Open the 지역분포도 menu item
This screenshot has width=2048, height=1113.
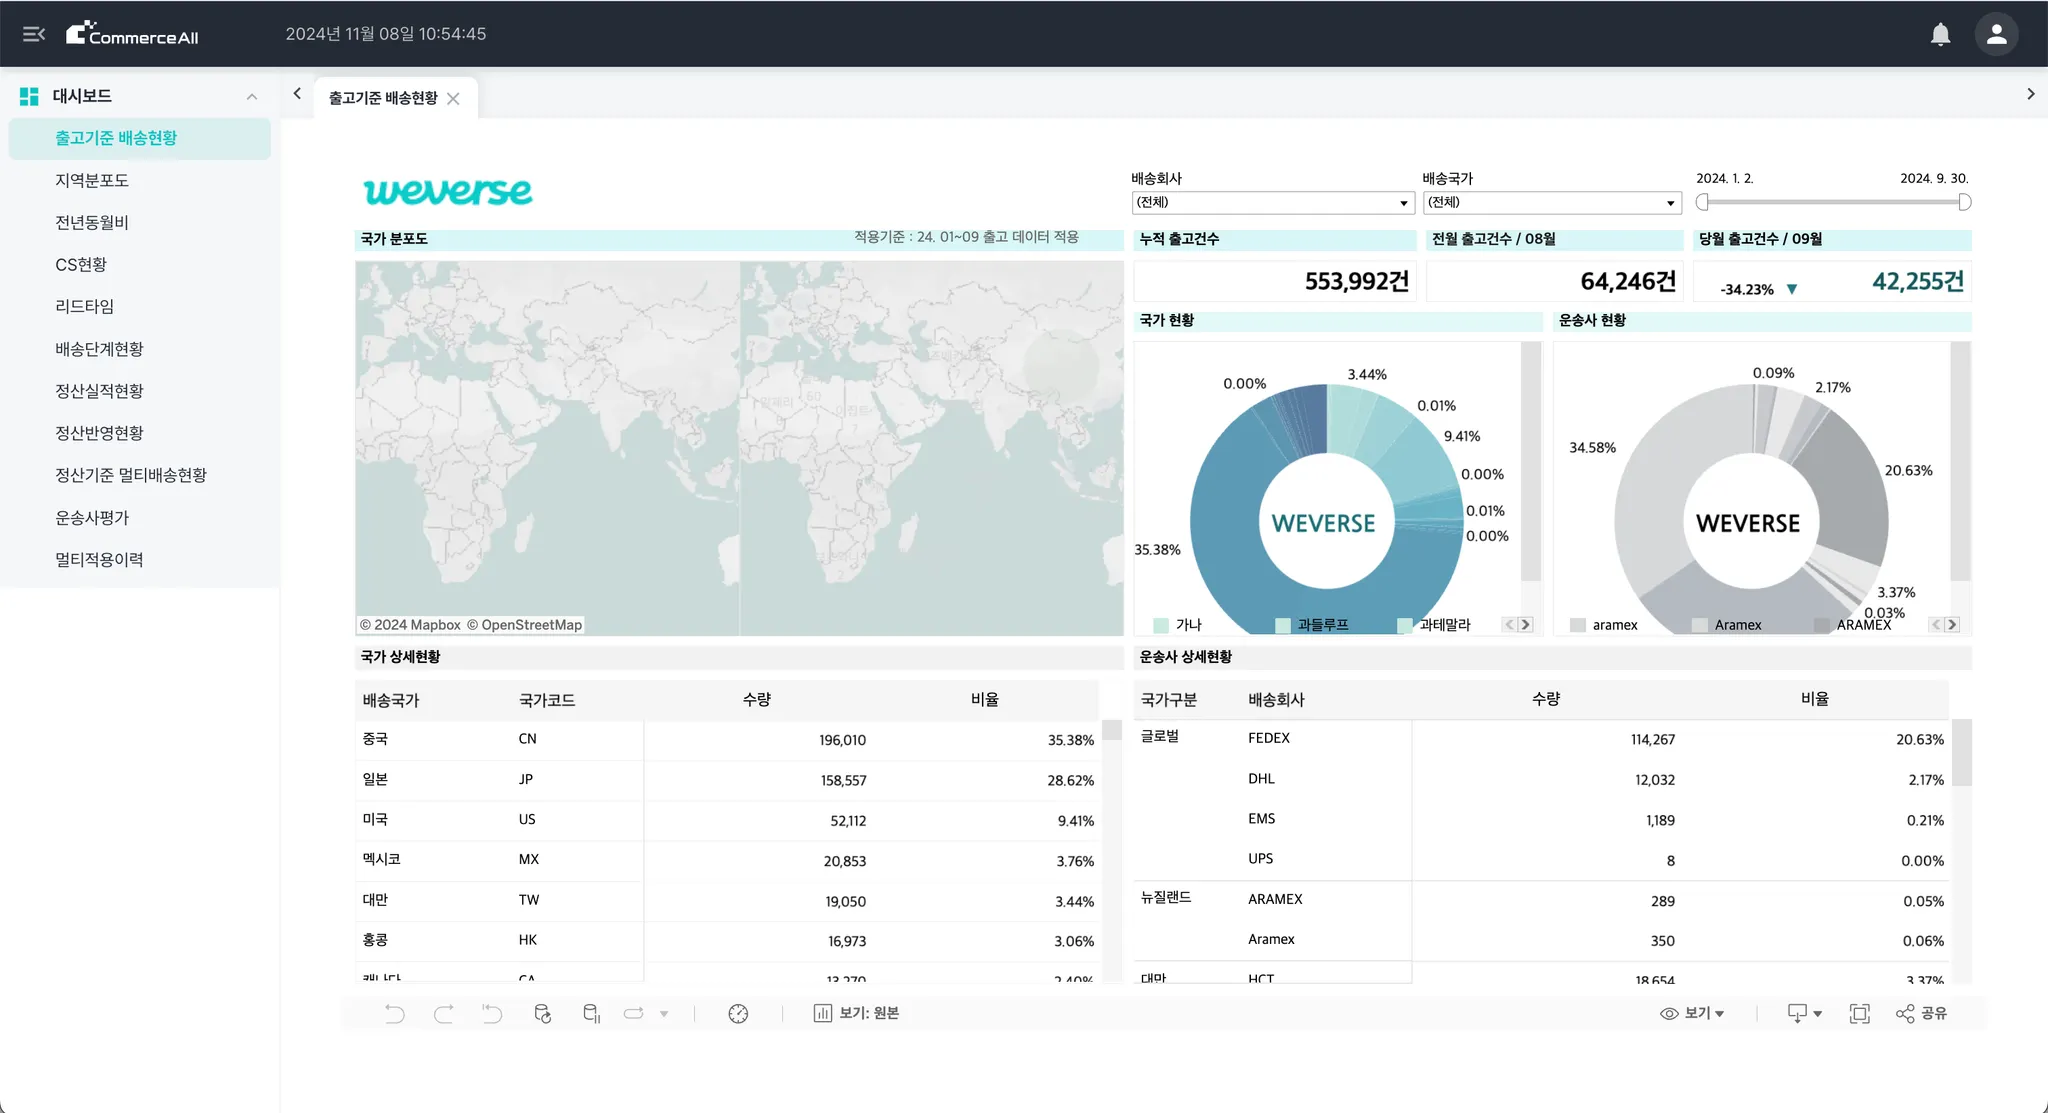(92, 180)
